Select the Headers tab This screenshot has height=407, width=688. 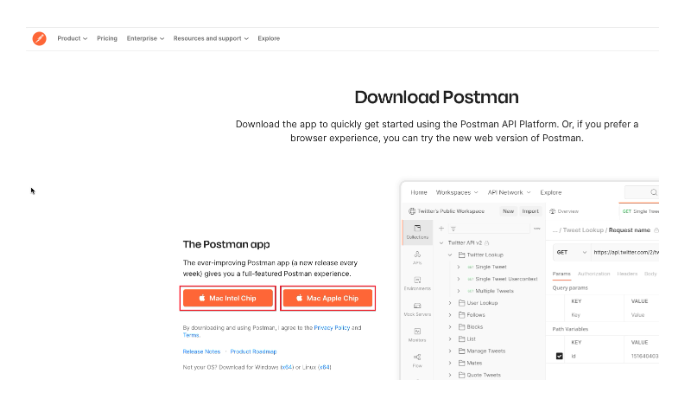627,274
